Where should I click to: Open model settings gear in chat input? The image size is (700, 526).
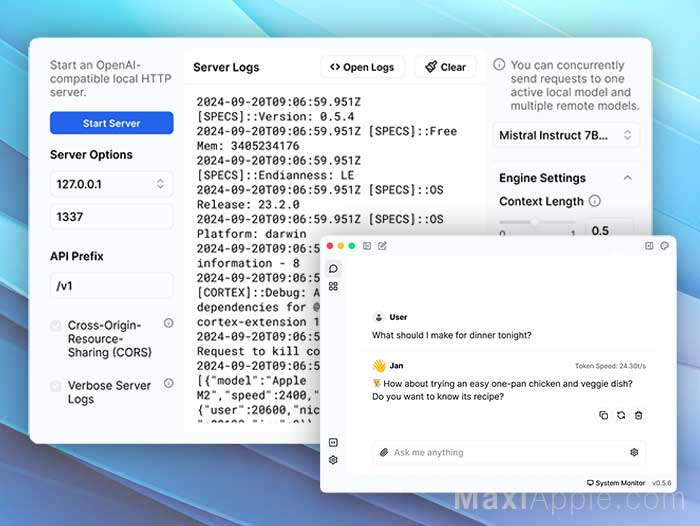634,452
